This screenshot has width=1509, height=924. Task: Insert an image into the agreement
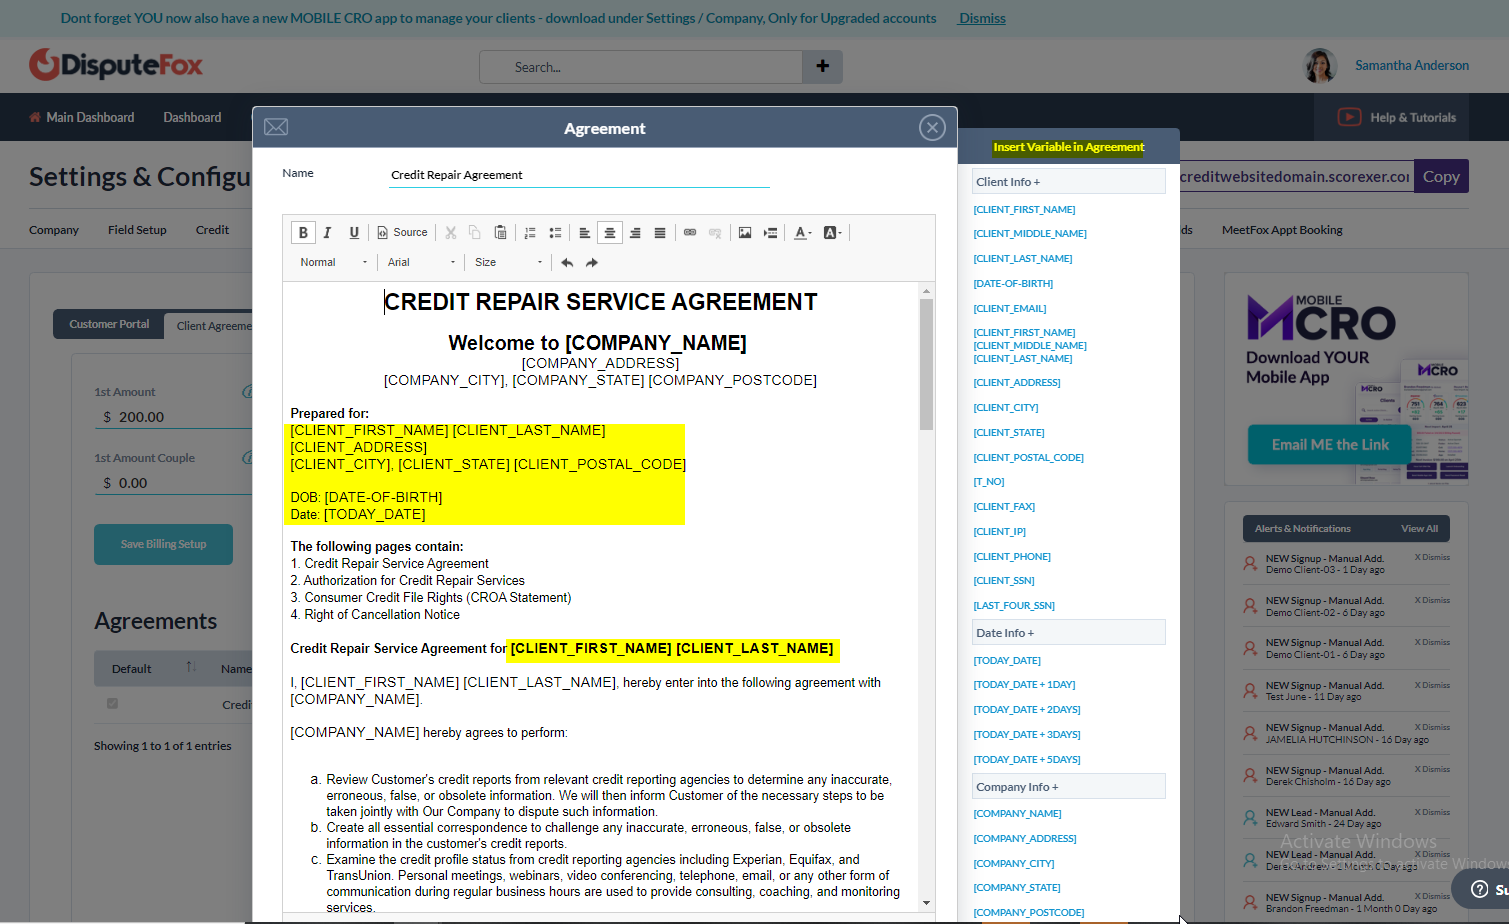click(x=745, y=233)
